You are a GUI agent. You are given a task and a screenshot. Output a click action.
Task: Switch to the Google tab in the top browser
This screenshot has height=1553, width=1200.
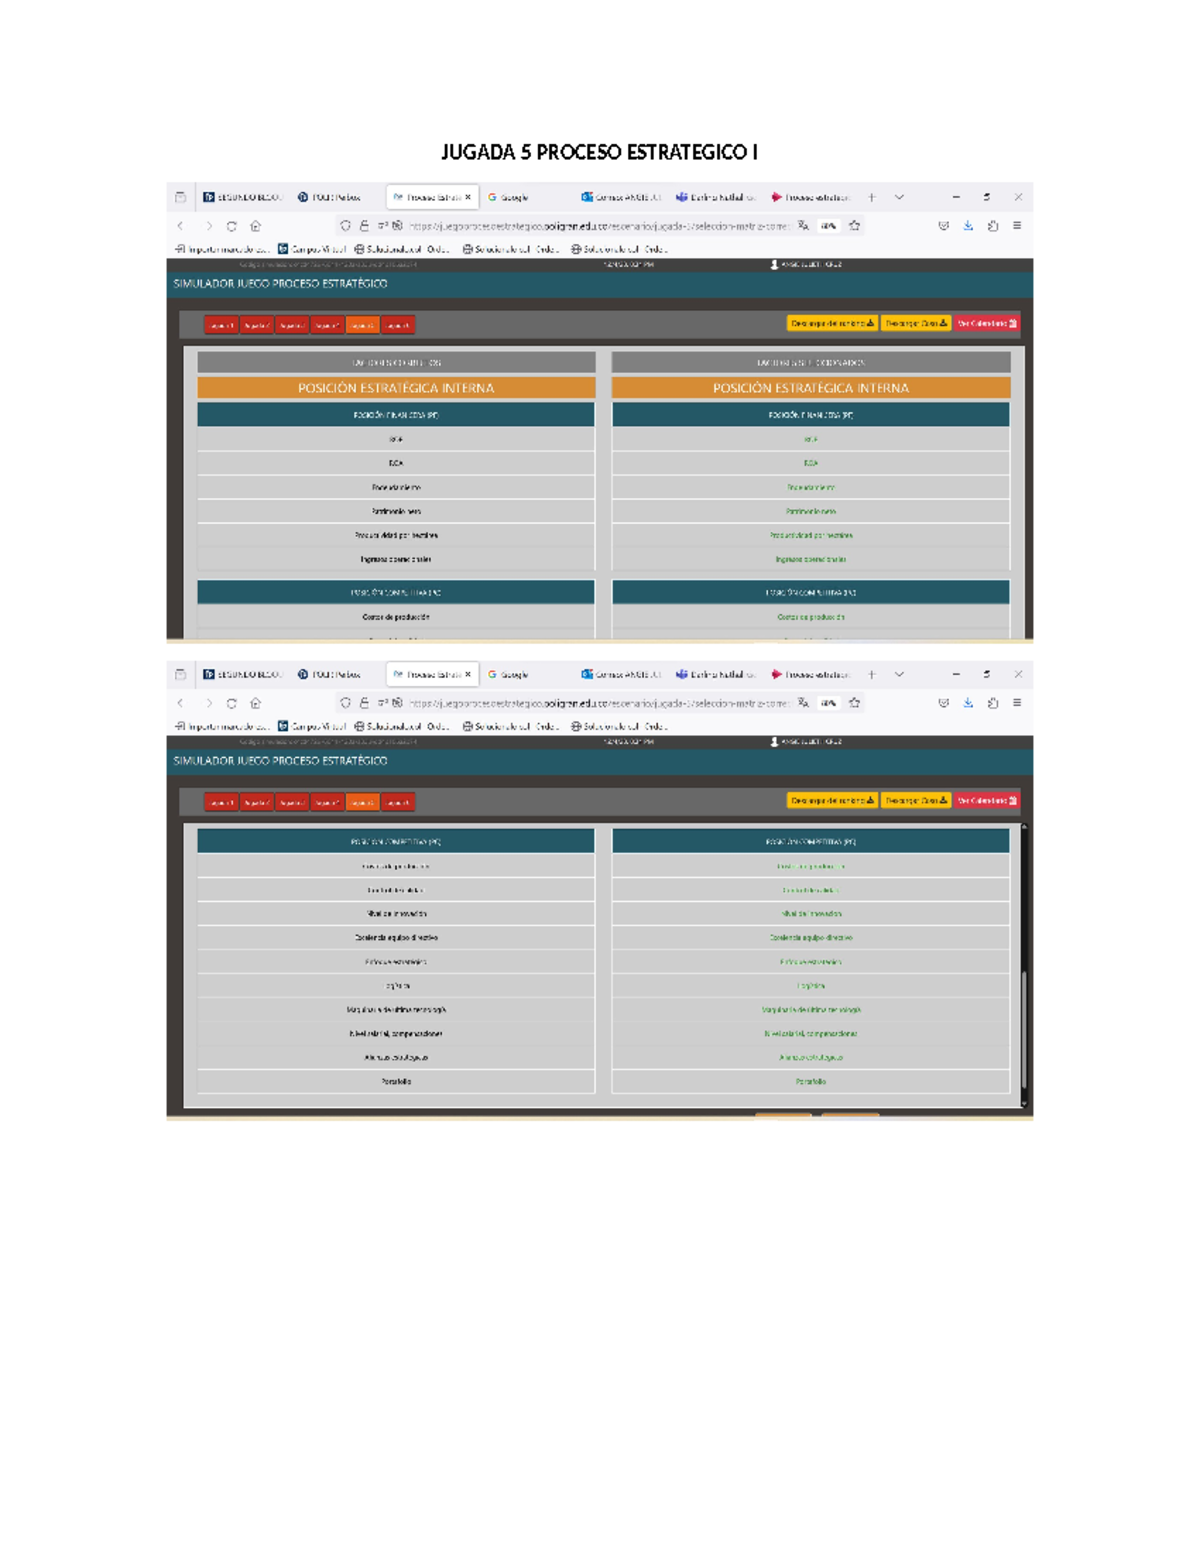pyautogui.click(x=510, y=197)
